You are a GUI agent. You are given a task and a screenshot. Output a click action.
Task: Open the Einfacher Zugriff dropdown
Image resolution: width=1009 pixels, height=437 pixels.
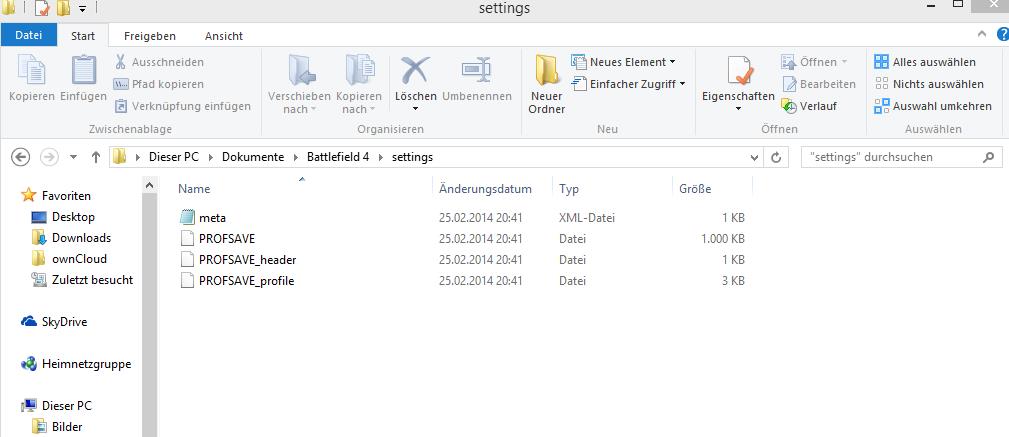[x=630, y=84]
